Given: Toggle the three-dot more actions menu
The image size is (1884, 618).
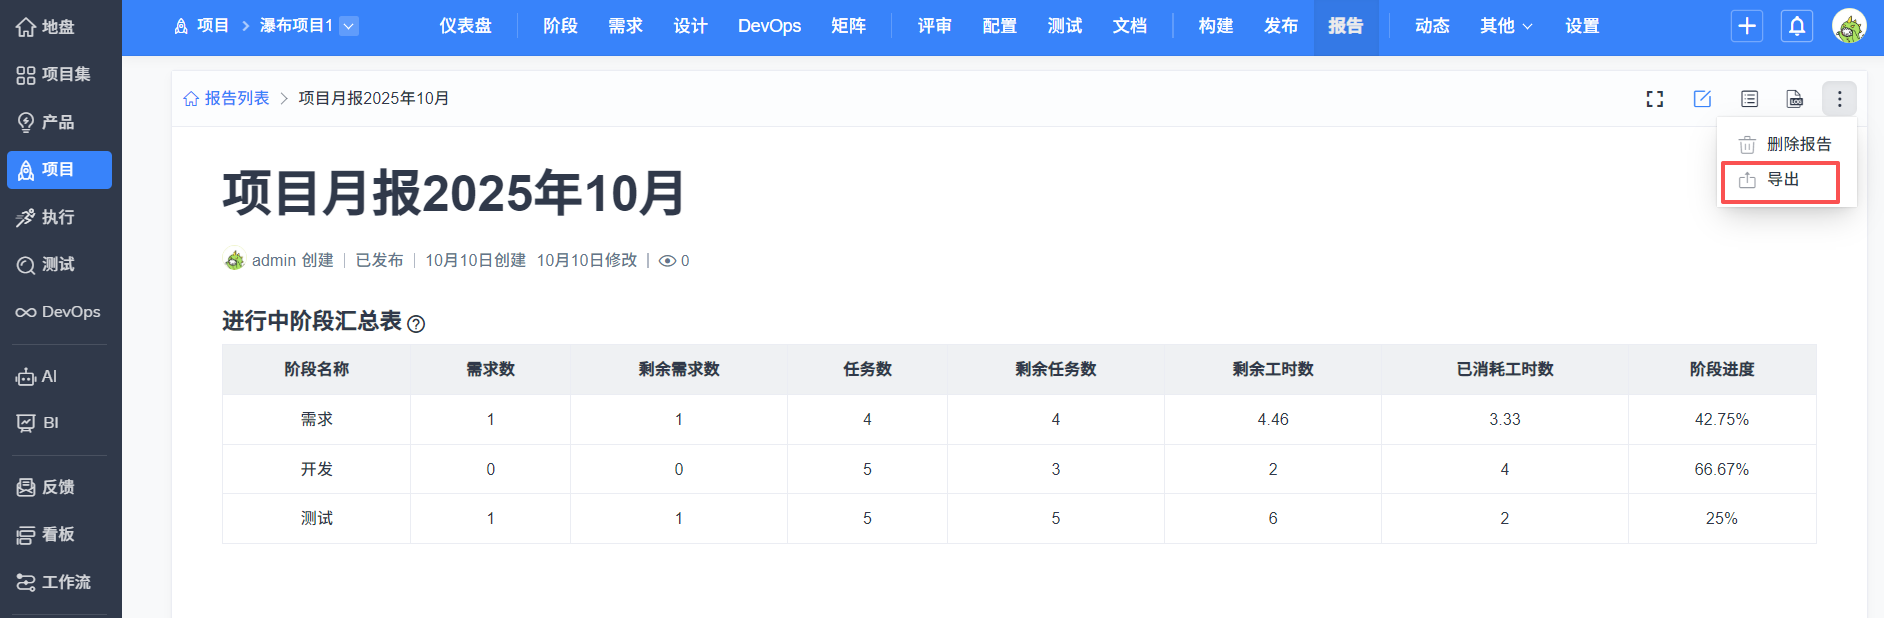Looking at the screenshot, I should pyautogui.click(x=1839, y=99).
